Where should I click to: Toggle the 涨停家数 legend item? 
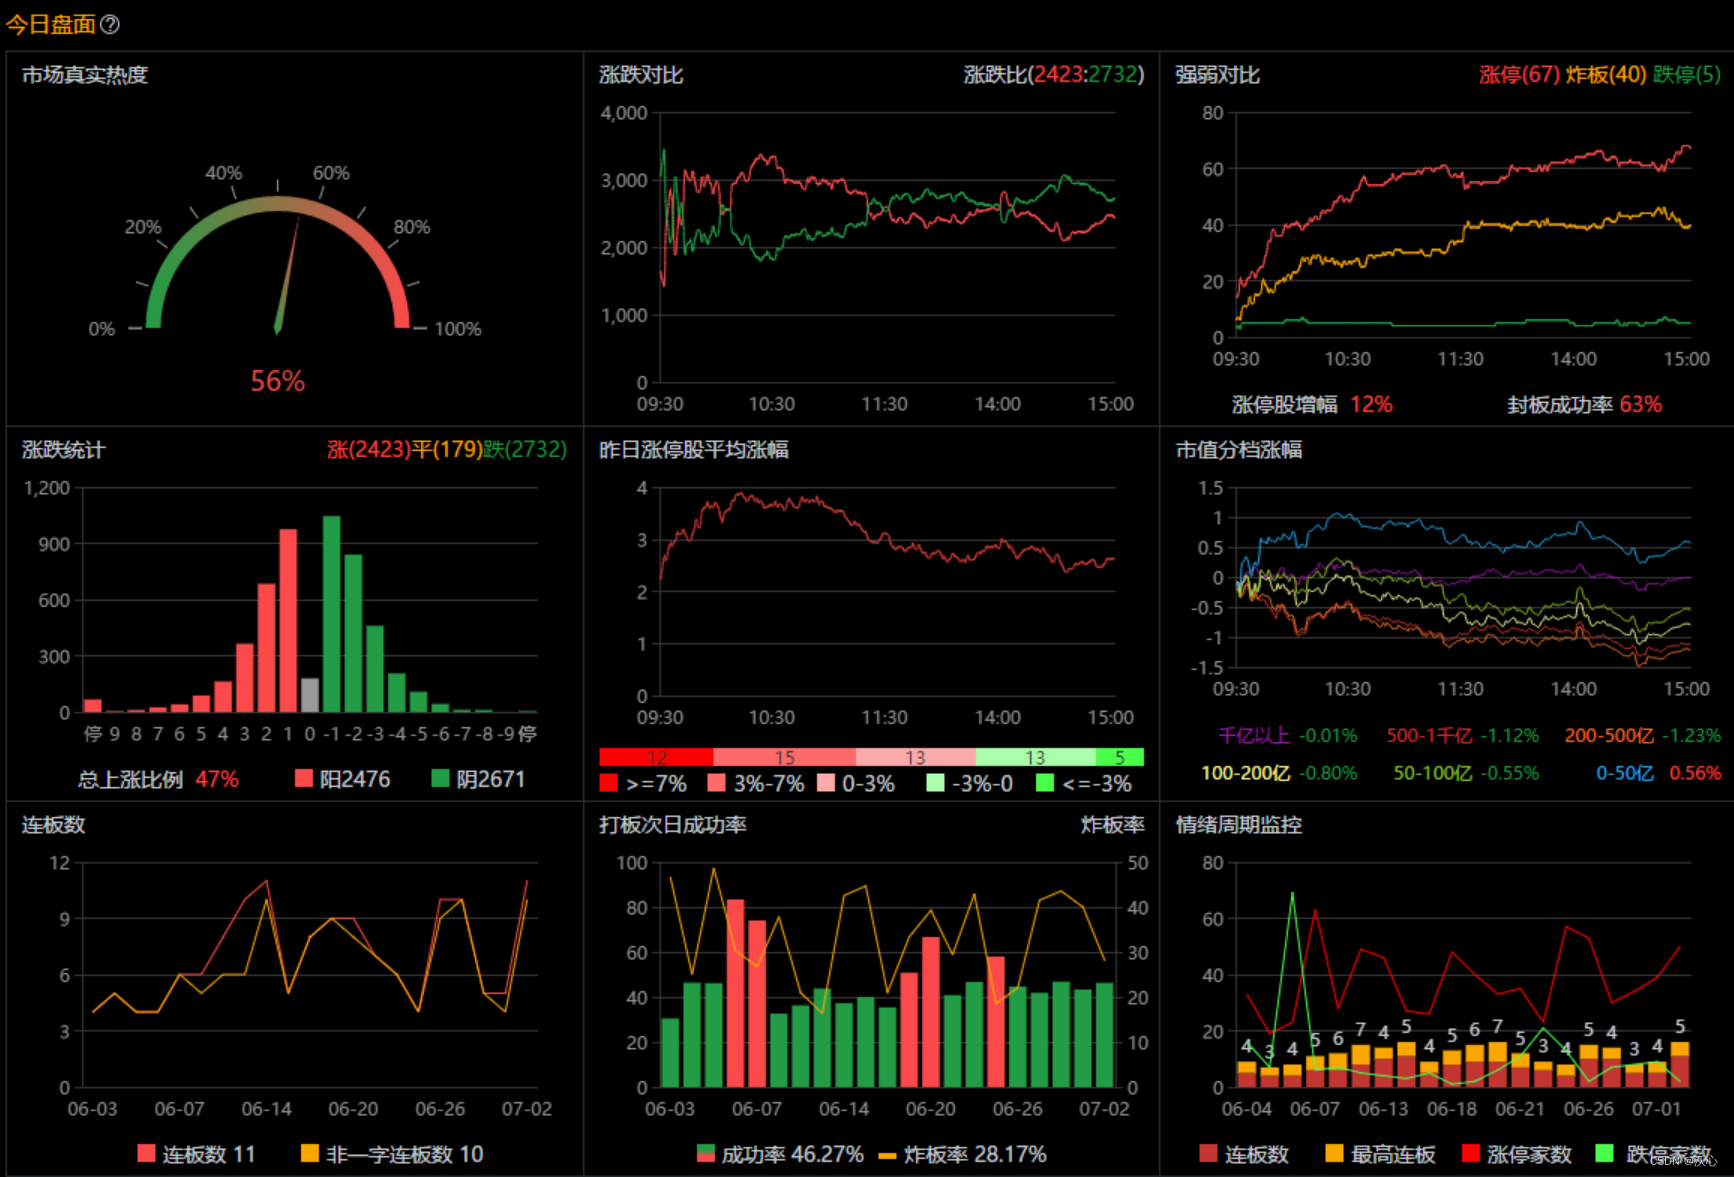tap(1516, 1154)
